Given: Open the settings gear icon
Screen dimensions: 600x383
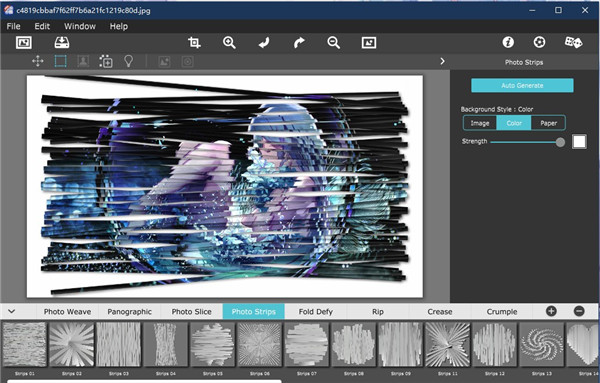Looking at the screenshot, I should click(540, 42).
